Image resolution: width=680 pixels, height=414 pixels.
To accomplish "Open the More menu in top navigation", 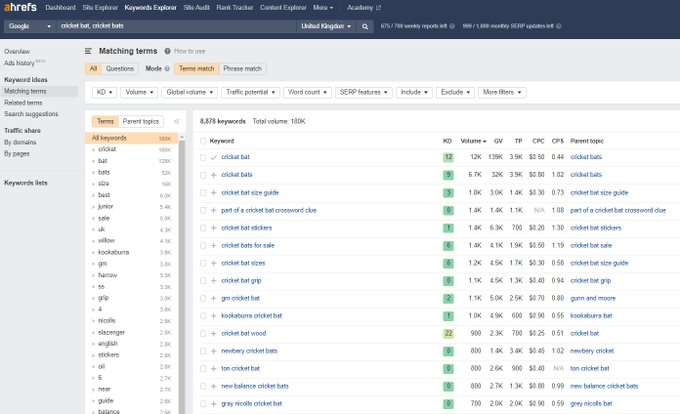I will [x=323, y=8].
